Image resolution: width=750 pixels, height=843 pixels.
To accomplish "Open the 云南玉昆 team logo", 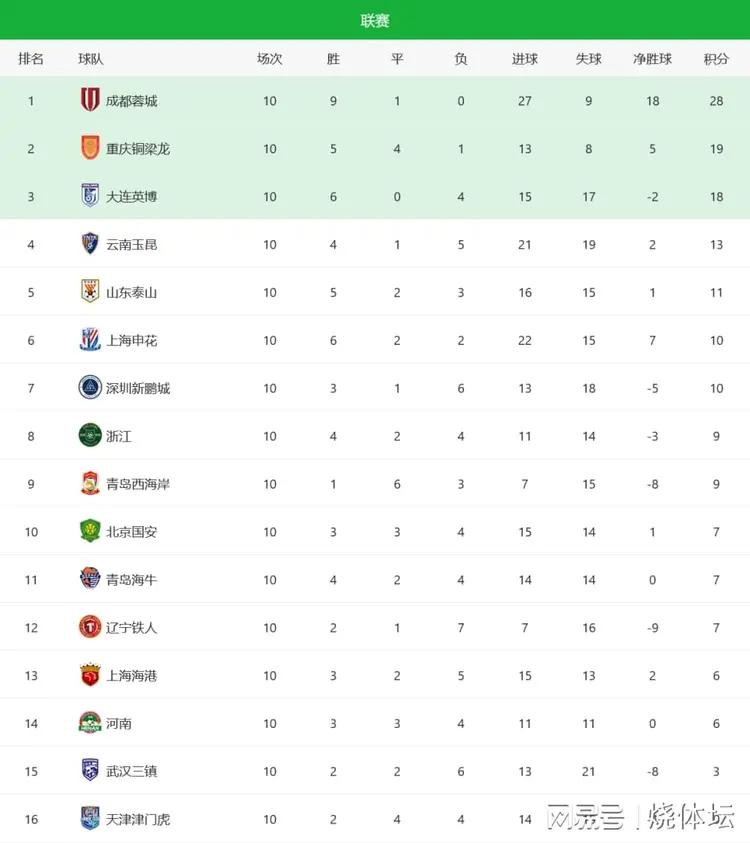I will pyautogui.click(x=90, y=244).
